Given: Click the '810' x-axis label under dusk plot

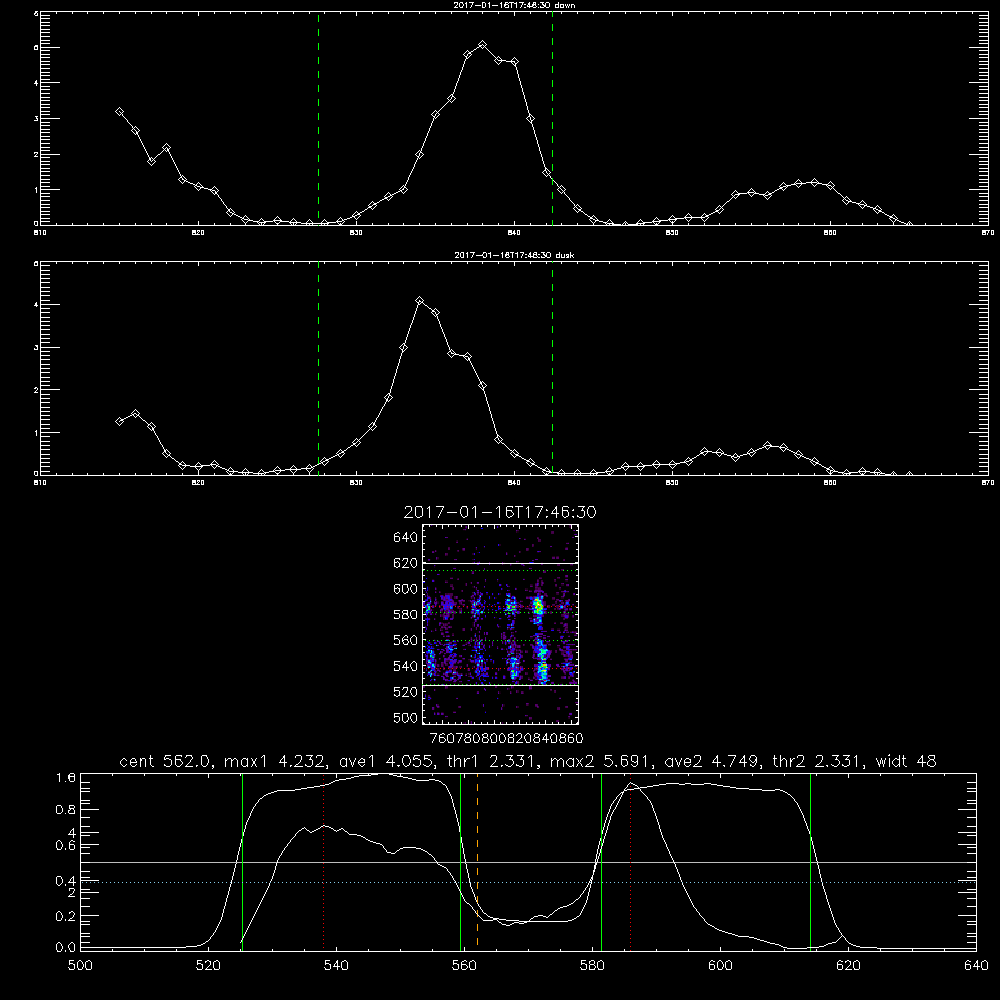Looking at the screenshot, I should point(40,483).
